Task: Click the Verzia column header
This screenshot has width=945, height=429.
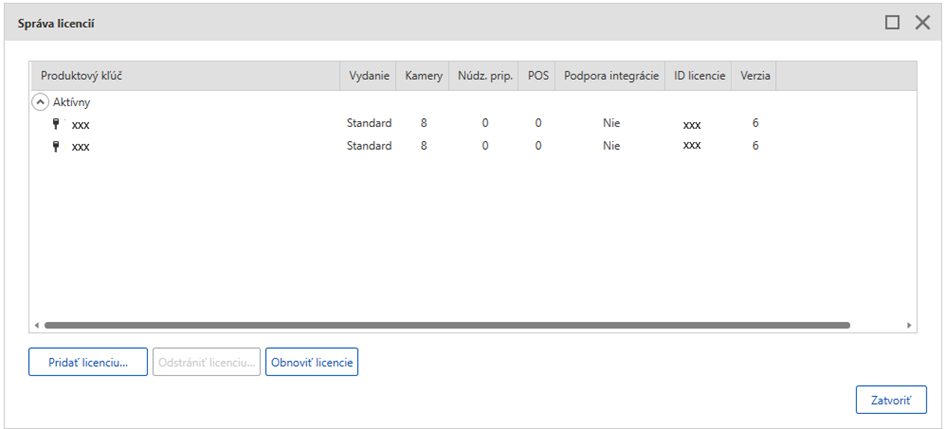Action: [755, 76]
